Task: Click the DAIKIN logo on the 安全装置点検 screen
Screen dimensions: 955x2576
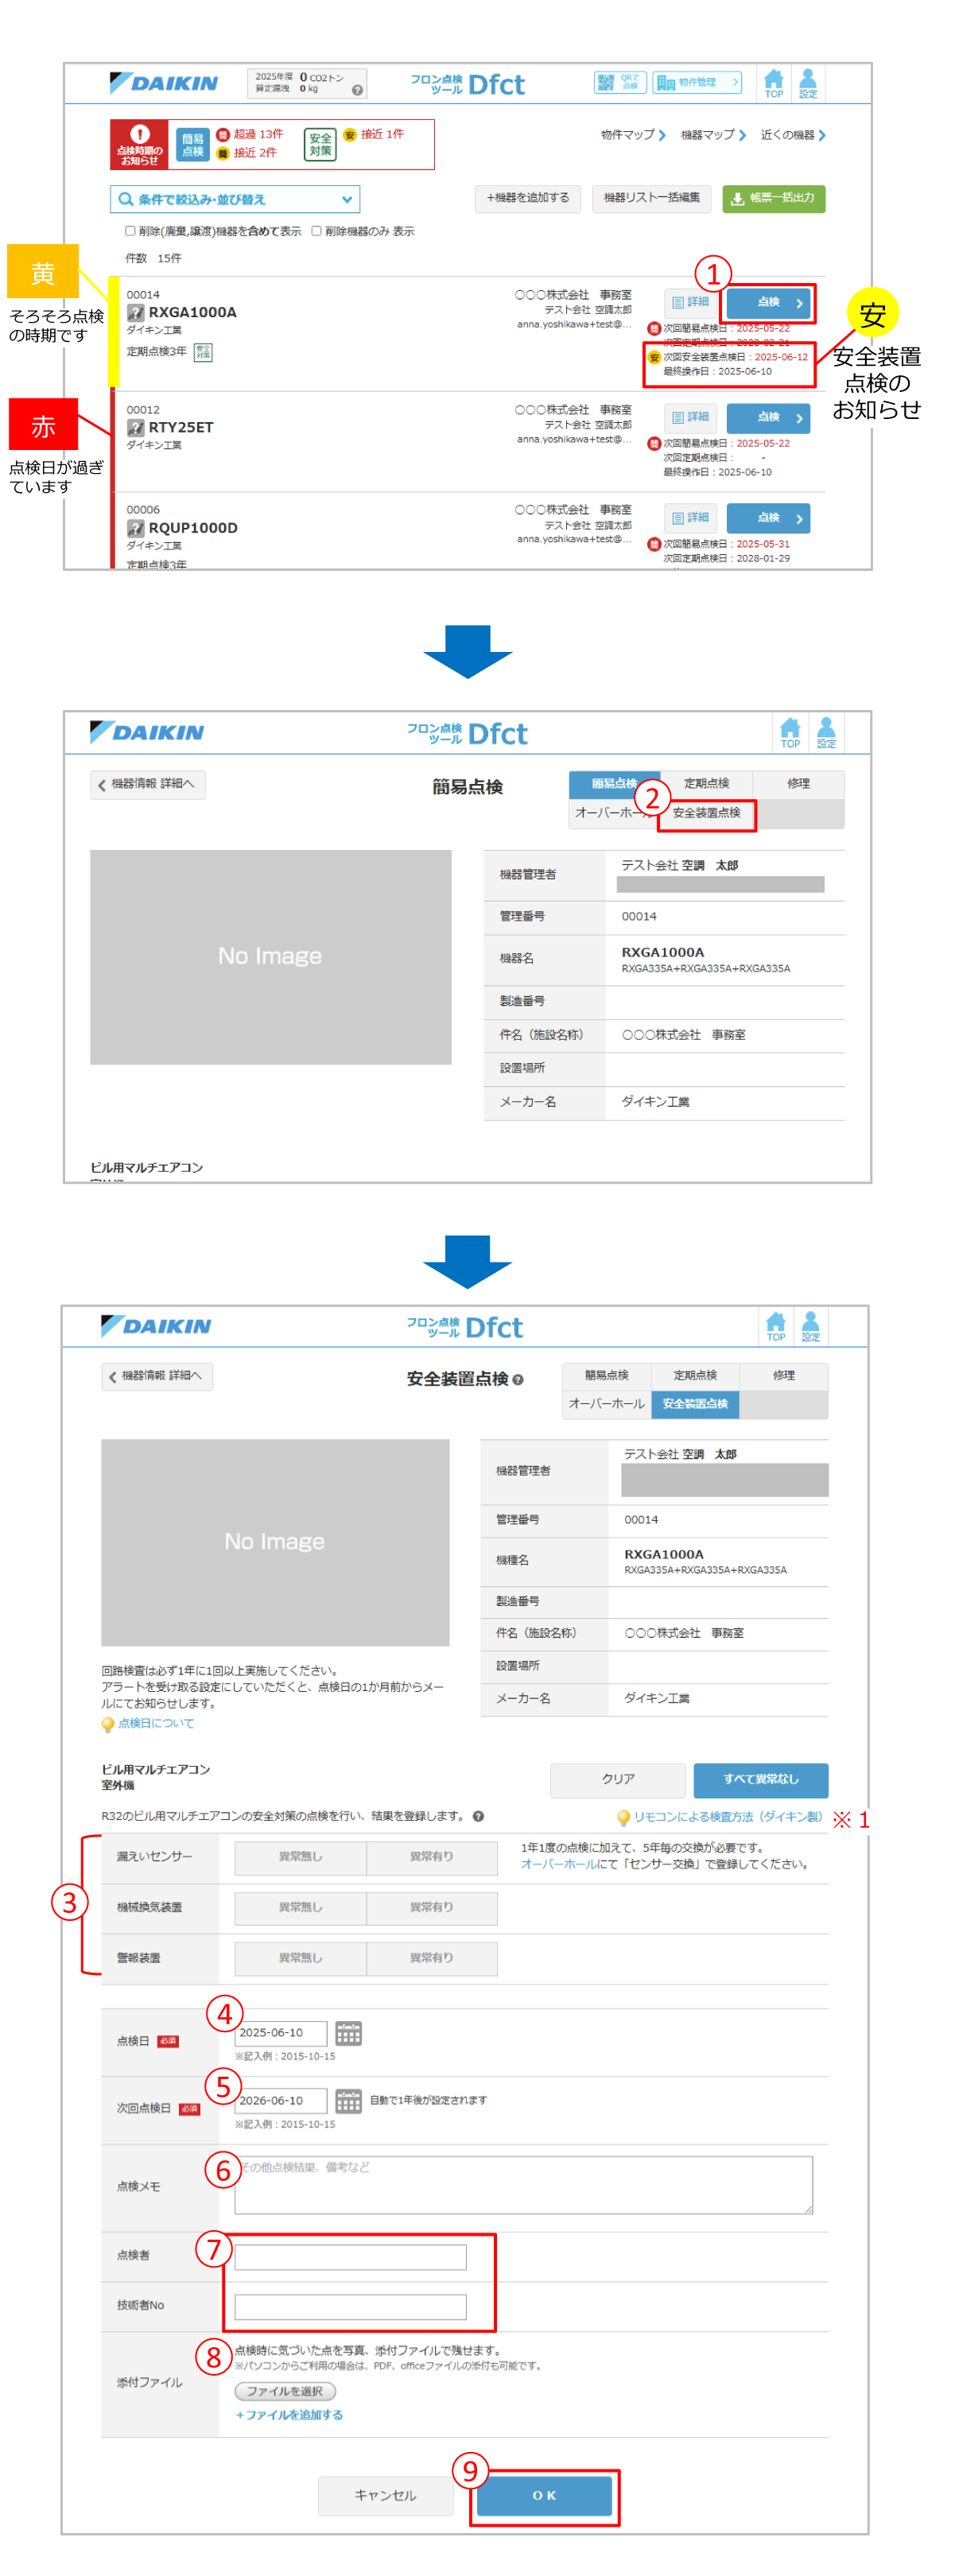Action: coord(156,1326)
